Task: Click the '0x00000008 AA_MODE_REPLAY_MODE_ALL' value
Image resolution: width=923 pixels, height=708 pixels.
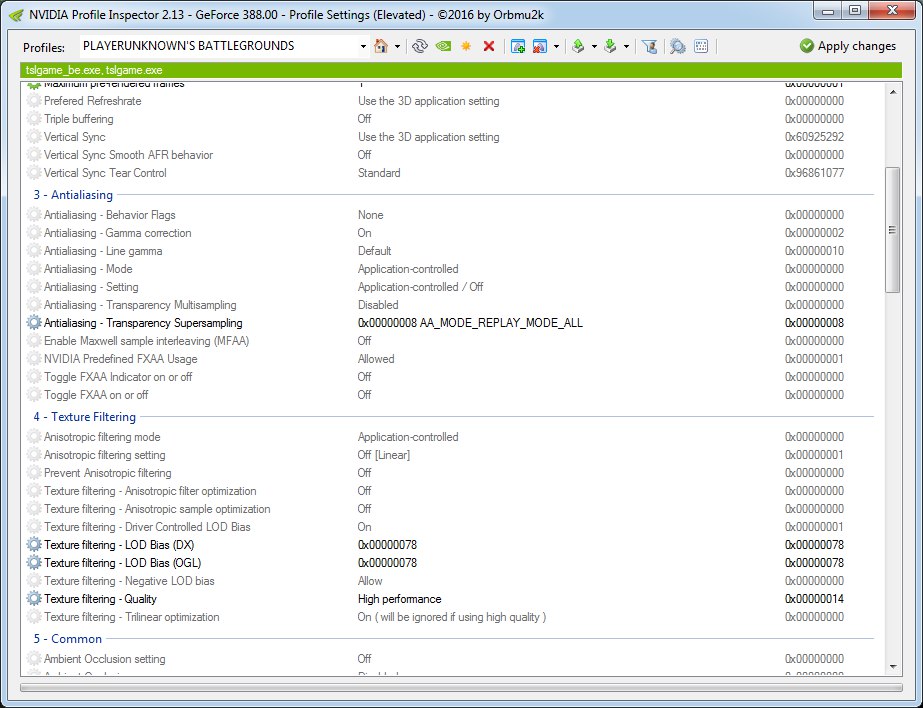Action: point(470,323)
